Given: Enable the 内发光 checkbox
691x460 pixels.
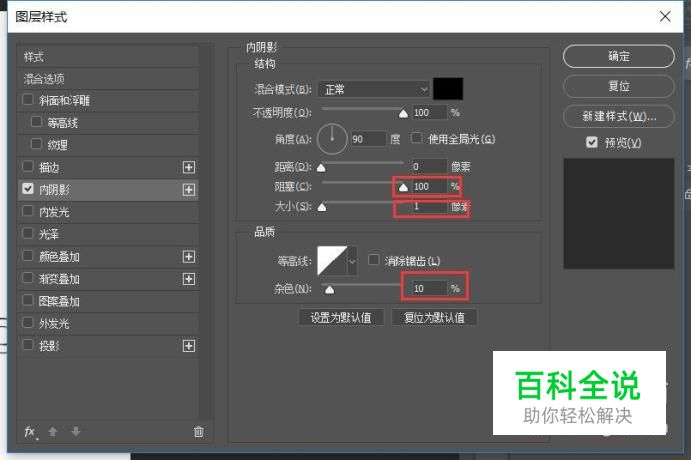Looking at the screenshot, I should 28,211.
